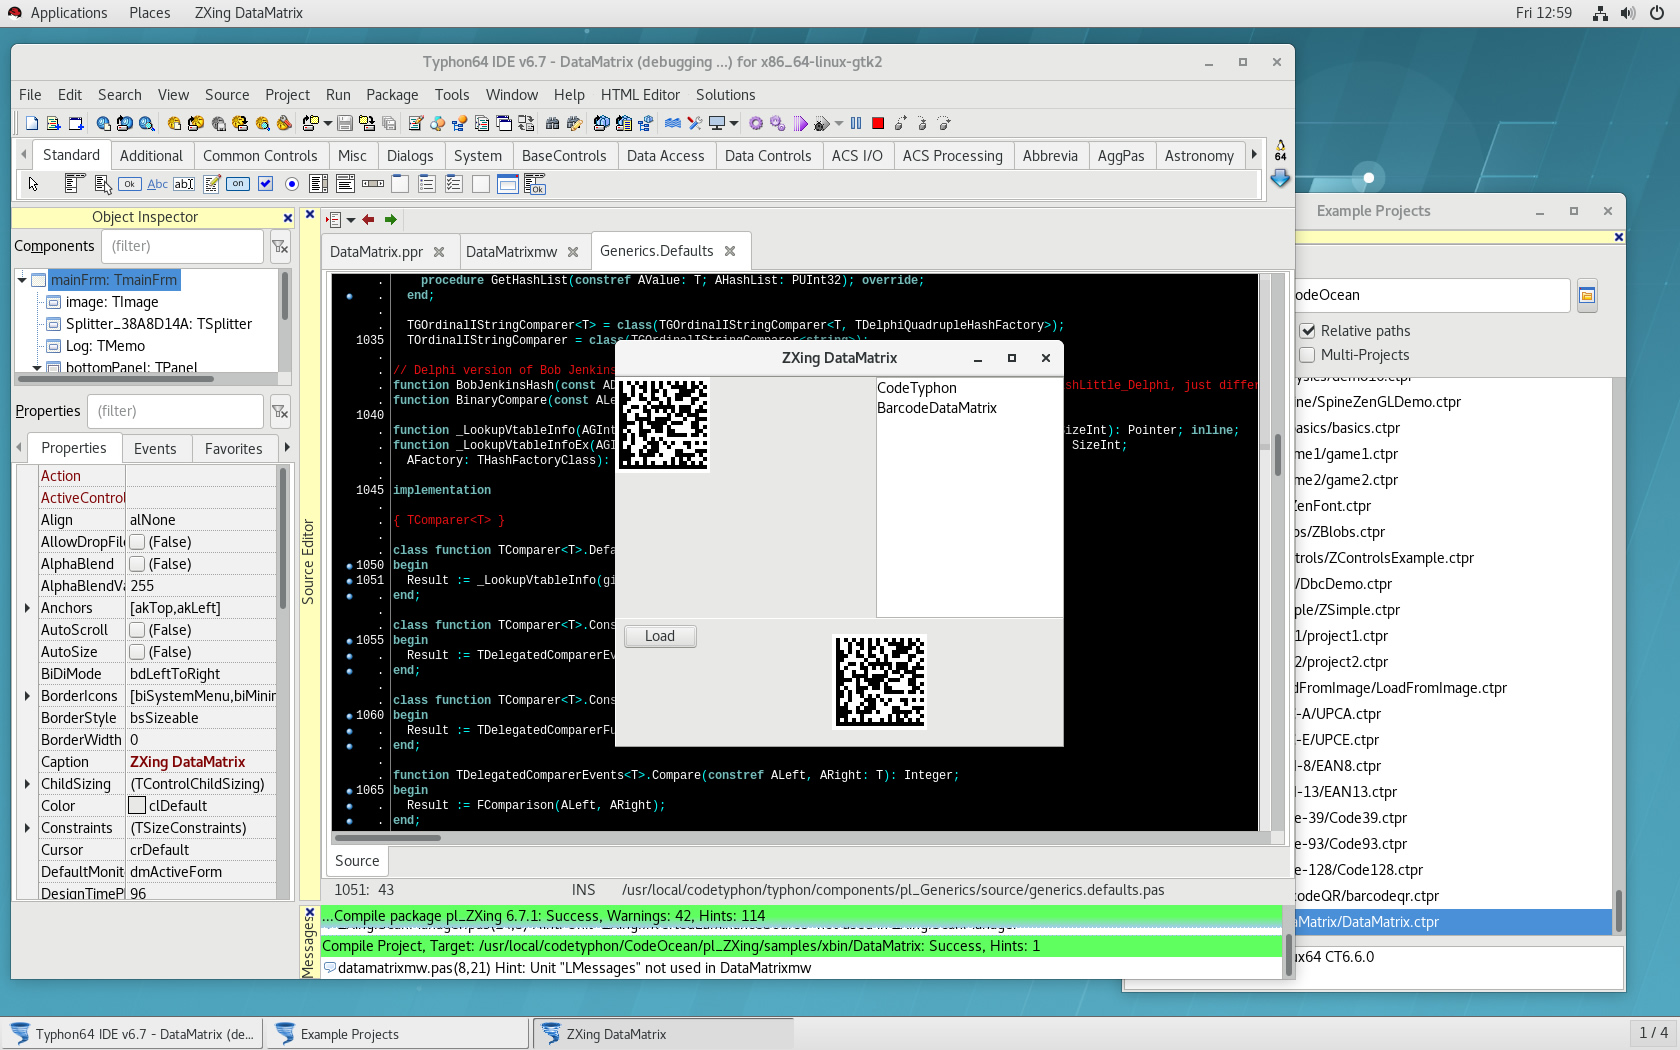Expand the Constraints property

coord(27,828)
